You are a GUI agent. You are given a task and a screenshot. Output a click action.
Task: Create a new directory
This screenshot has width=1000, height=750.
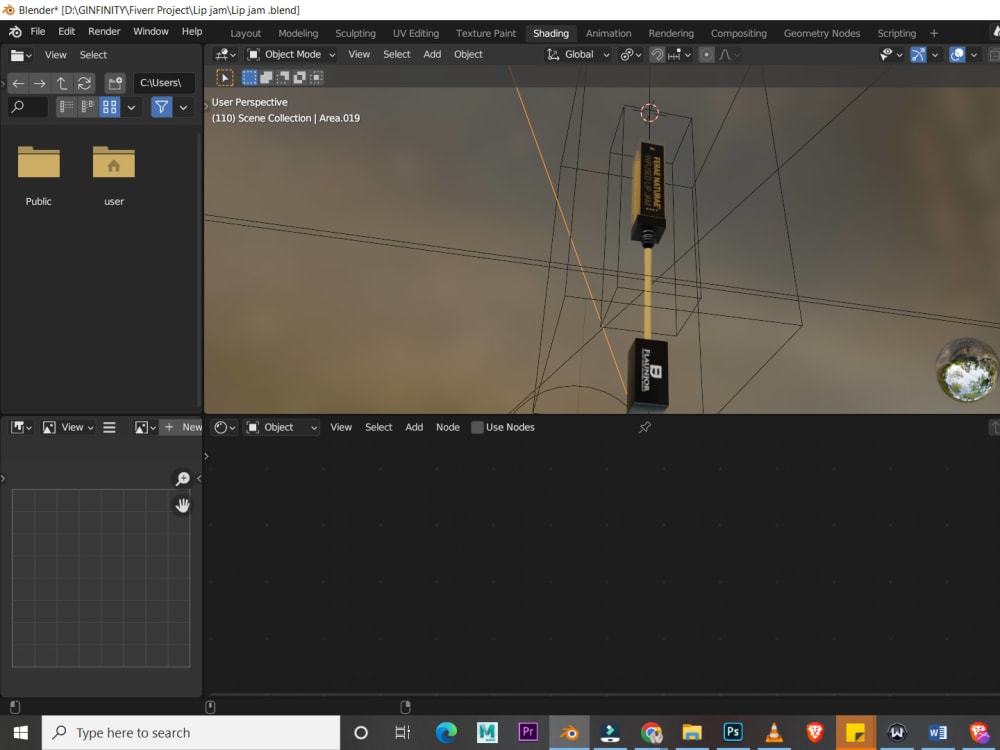point(115,83)
